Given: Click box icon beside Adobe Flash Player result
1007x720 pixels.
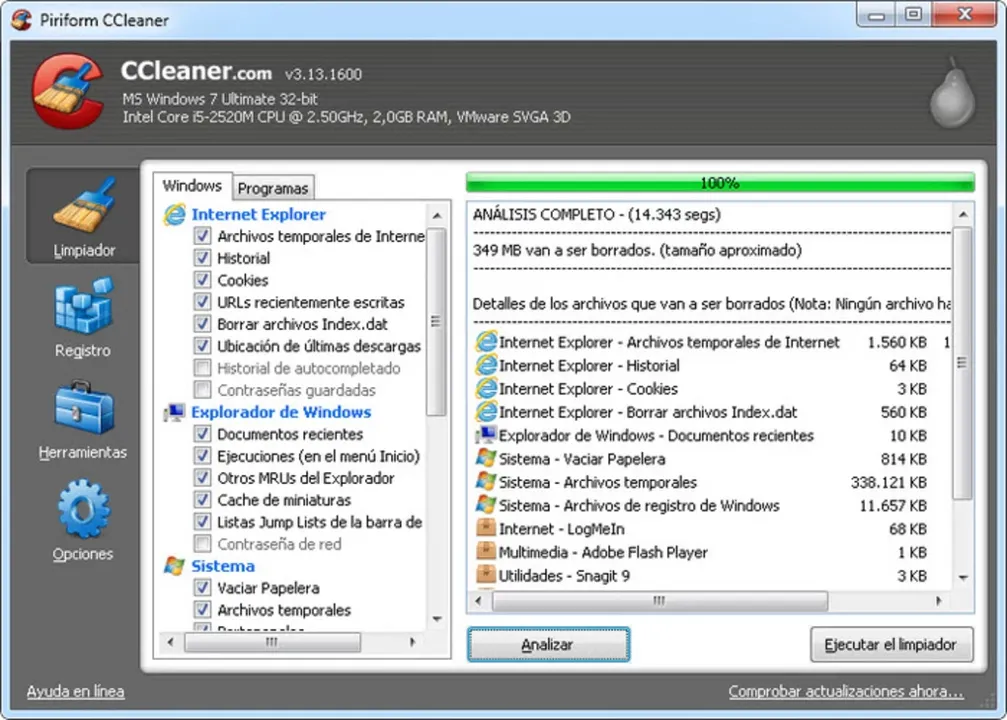Looking at the screenshot, I should coord(486,552).
